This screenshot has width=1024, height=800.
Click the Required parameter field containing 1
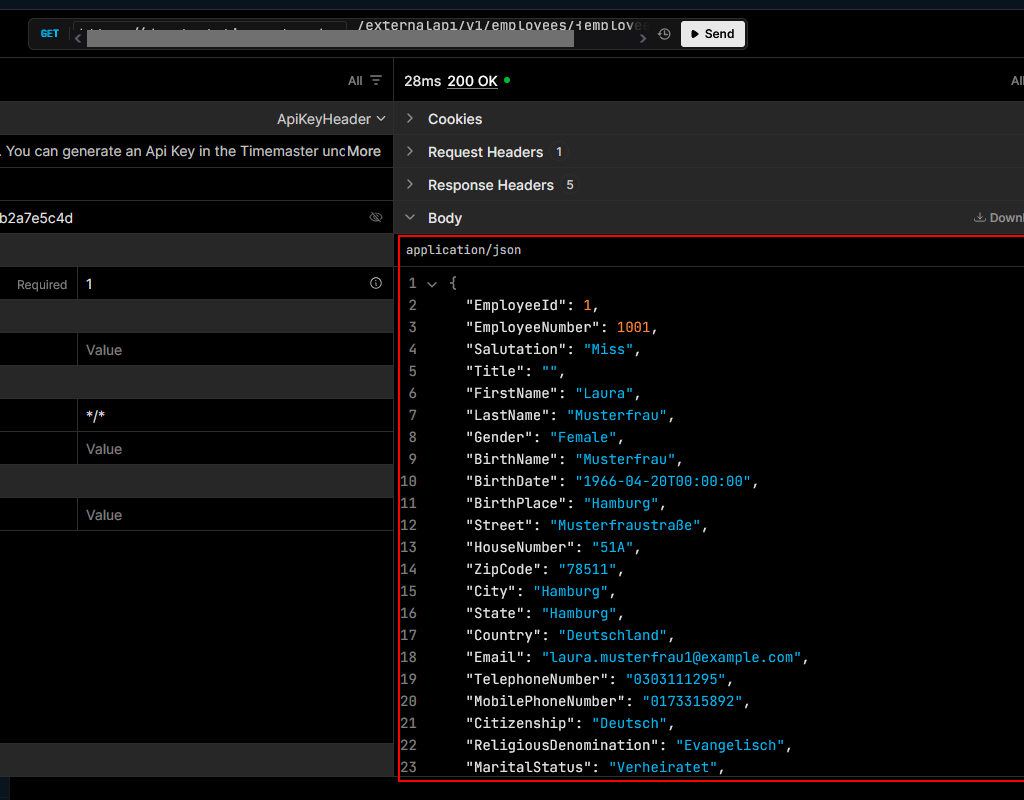(x=220, y=284)
